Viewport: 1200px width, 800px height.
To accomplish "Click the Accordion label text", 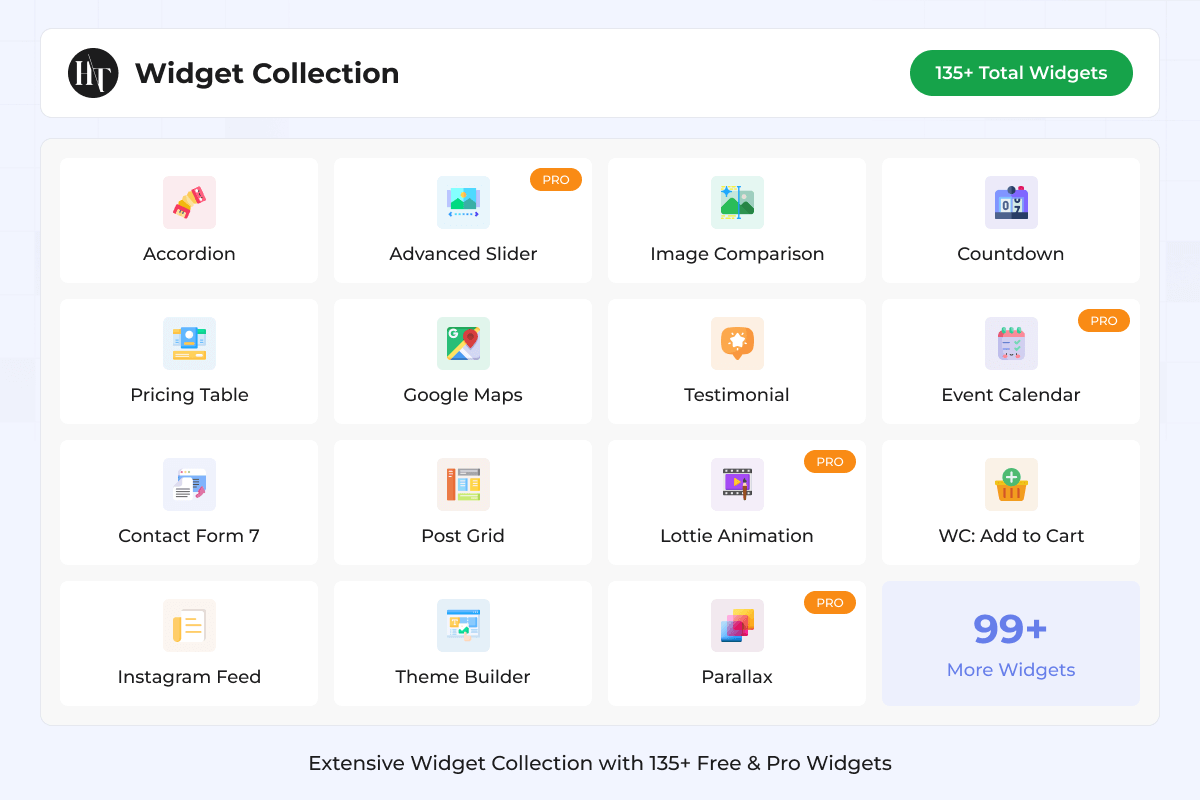I will coord(189,254).
